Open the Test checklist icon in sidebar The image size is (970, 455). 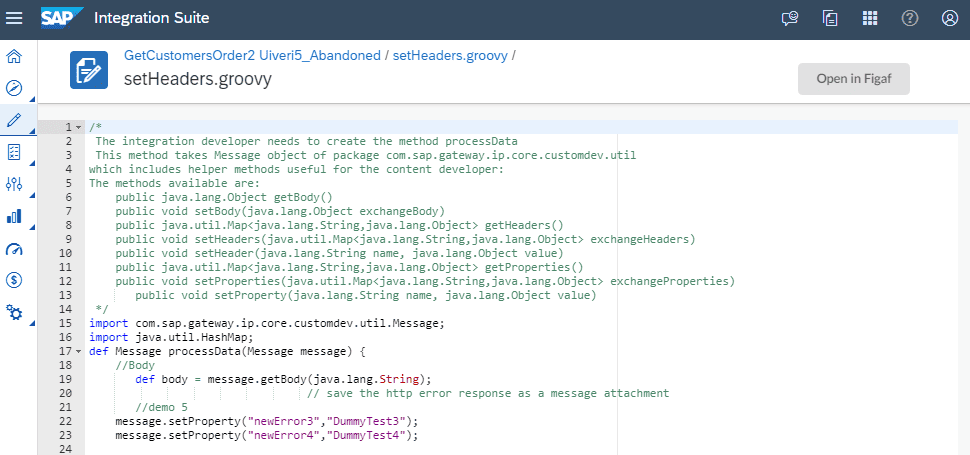point(14,151)
